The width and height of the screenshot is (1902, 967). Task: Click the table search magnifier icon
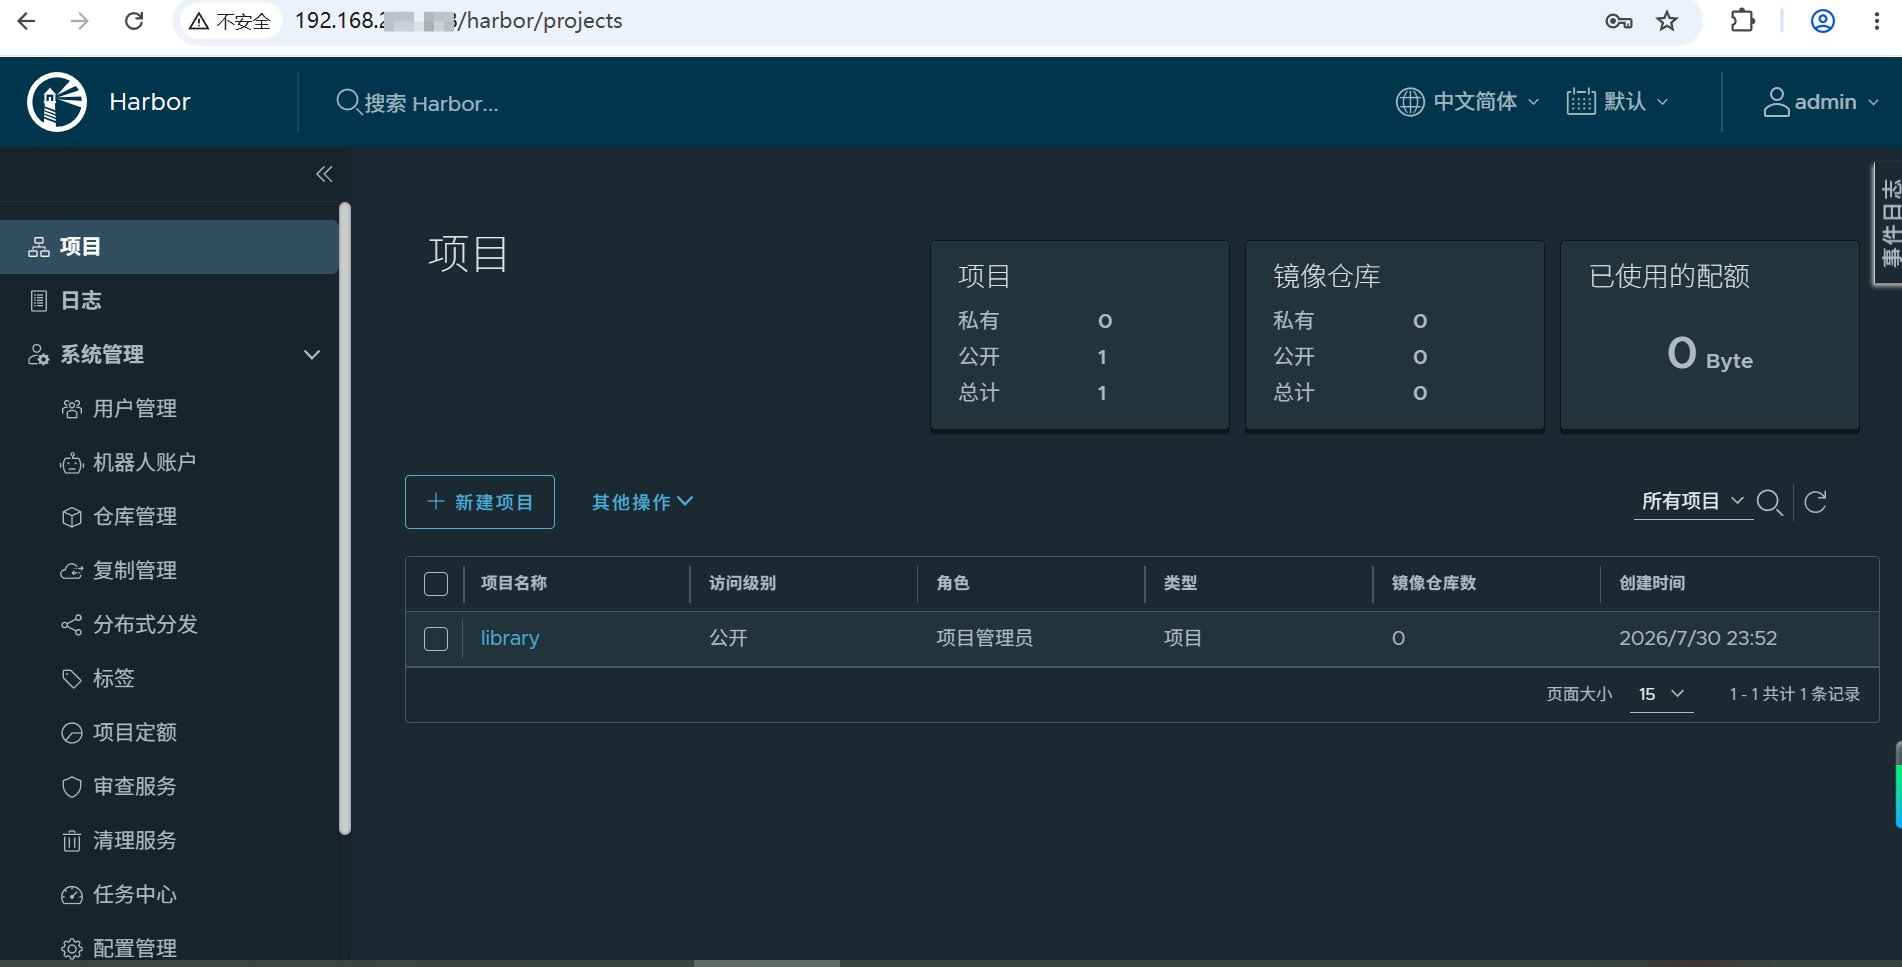click(x=1770, y=503)
